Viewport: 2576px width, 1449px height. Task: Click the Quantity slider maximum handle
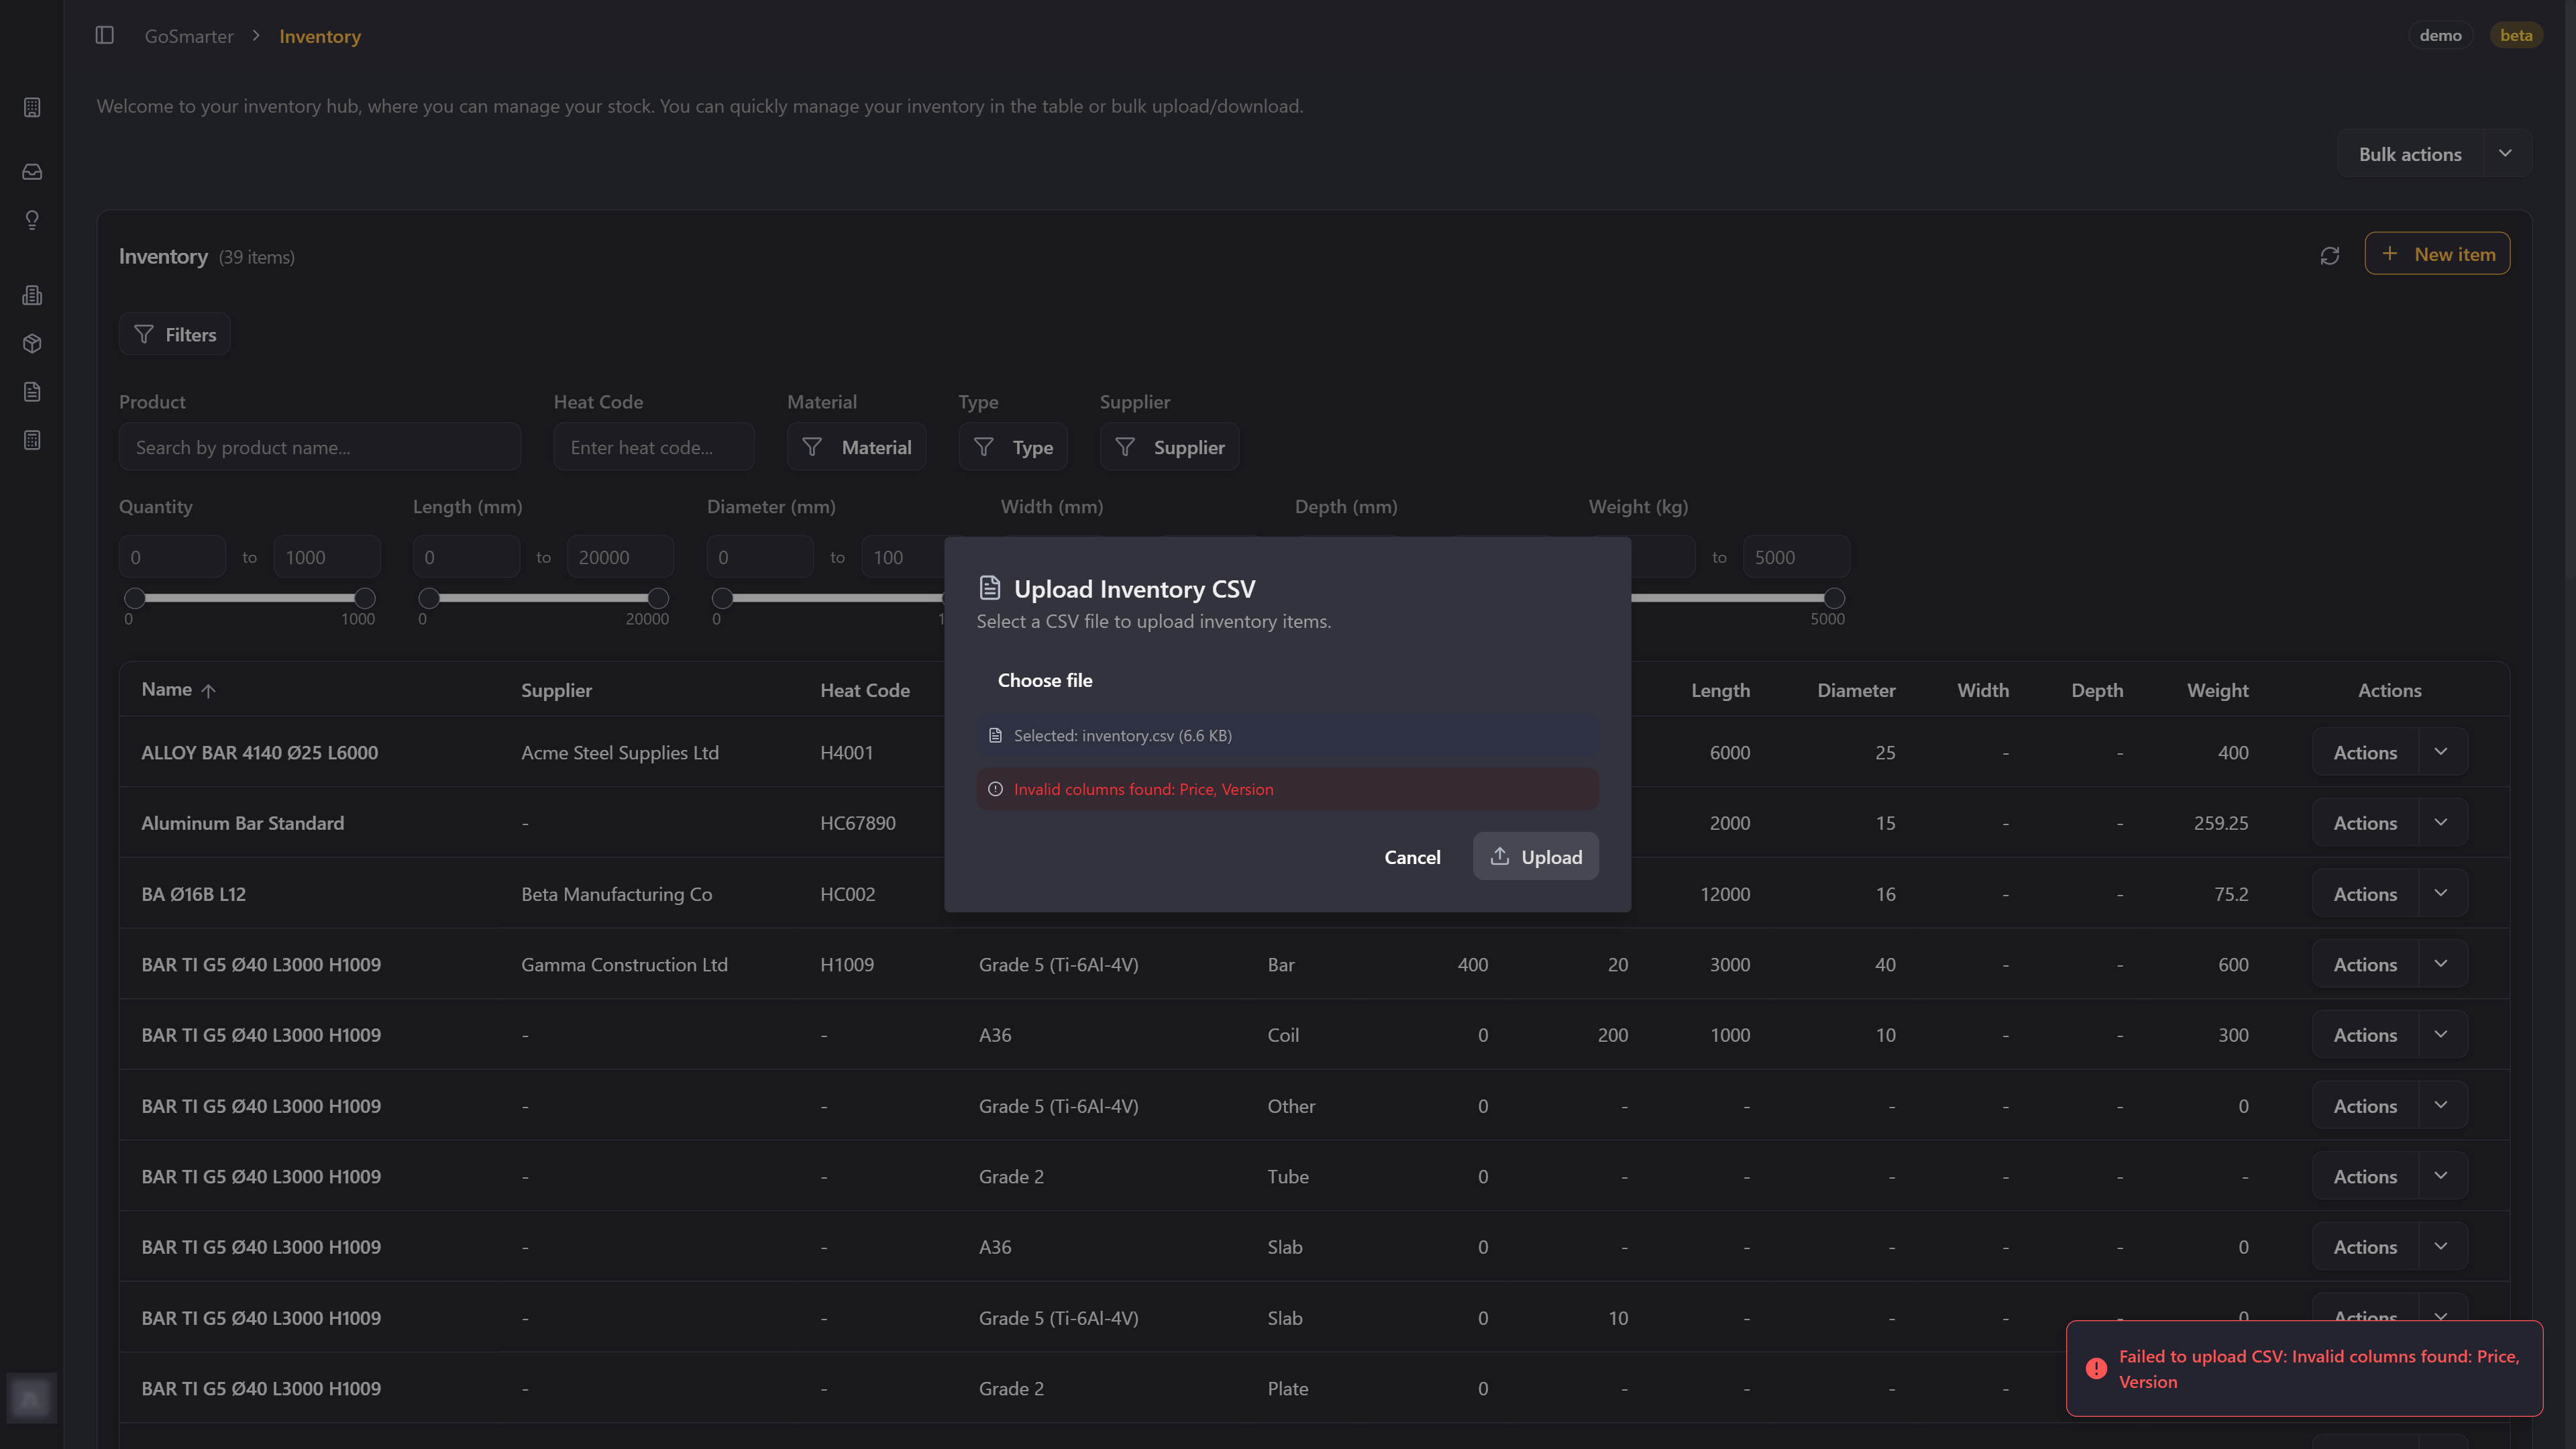365,598
